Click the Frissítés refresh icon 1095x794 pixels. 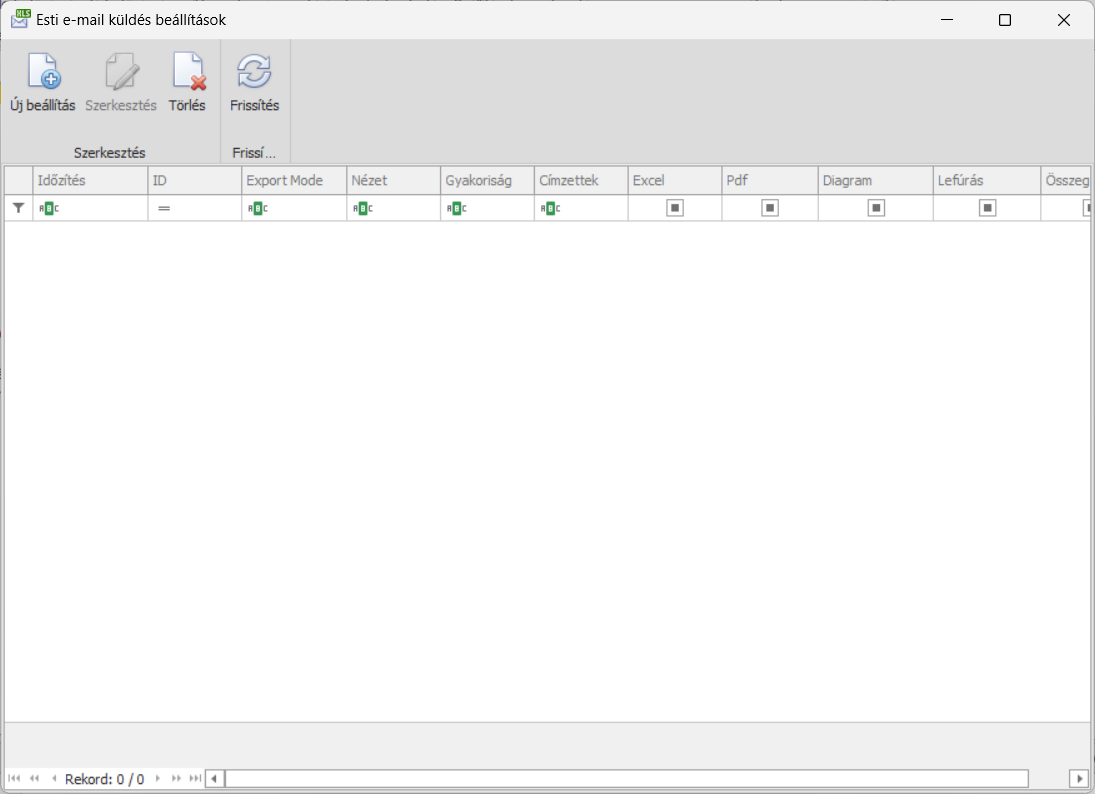pyautogui.click(x=254, y=72)
